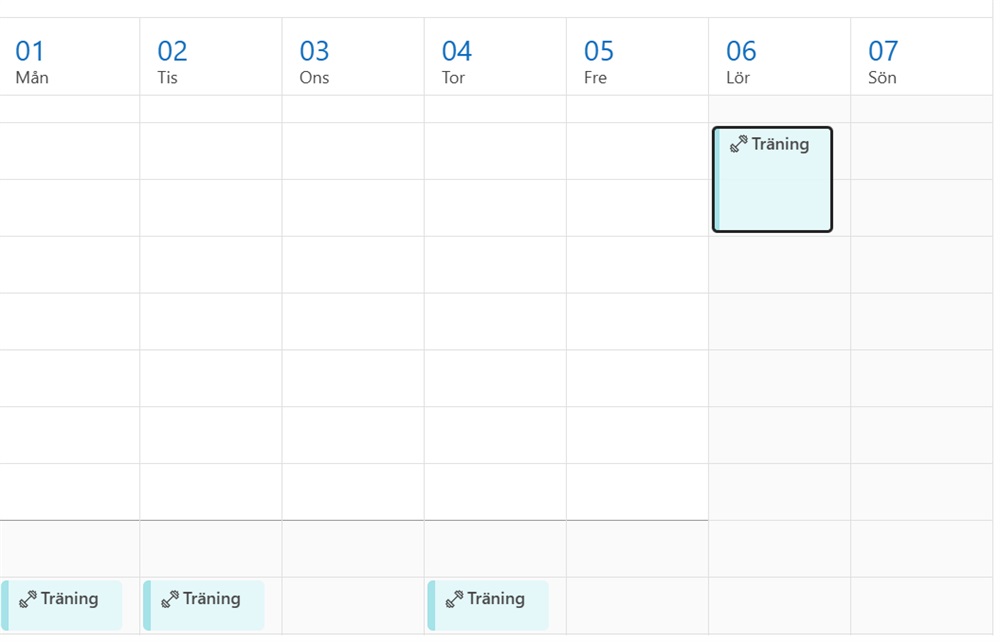
Task: Click the empty Friday slot in the bottom row
Action: (x=637, y=605)
